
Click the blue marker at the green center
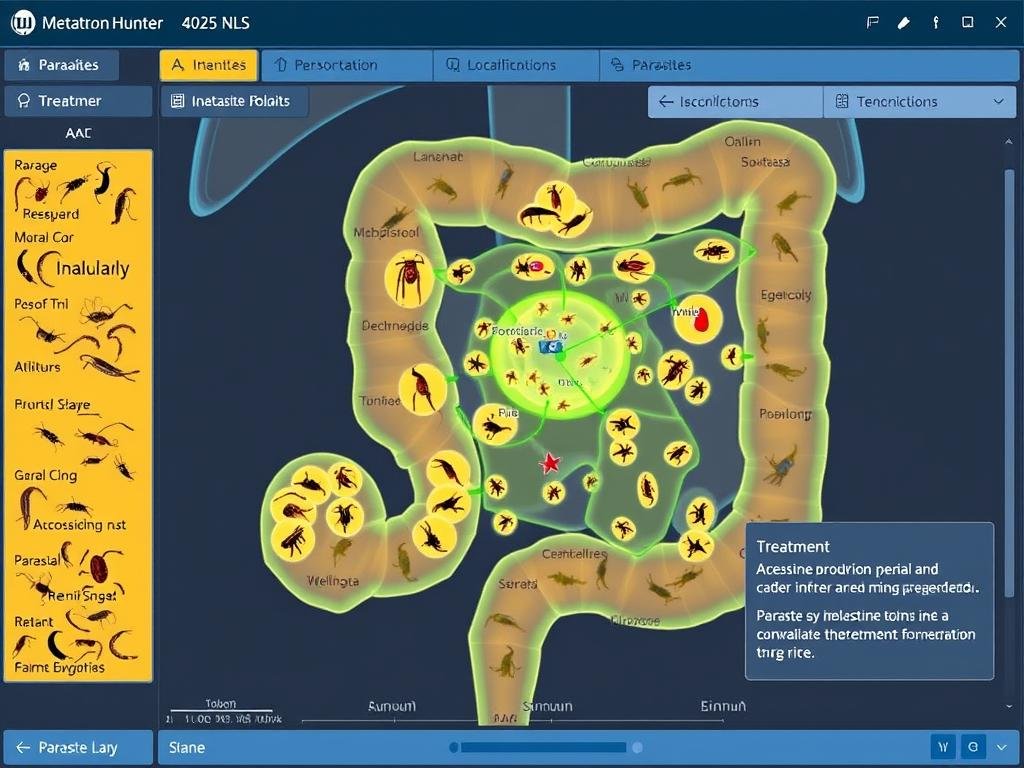[x=548, y=346]
